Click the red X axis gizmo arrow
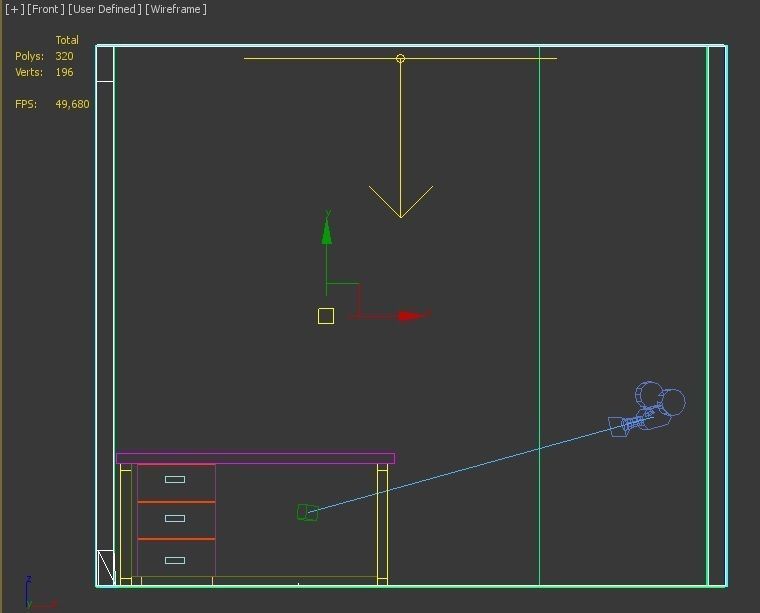760x613 pixels. [x=411, y=316]
